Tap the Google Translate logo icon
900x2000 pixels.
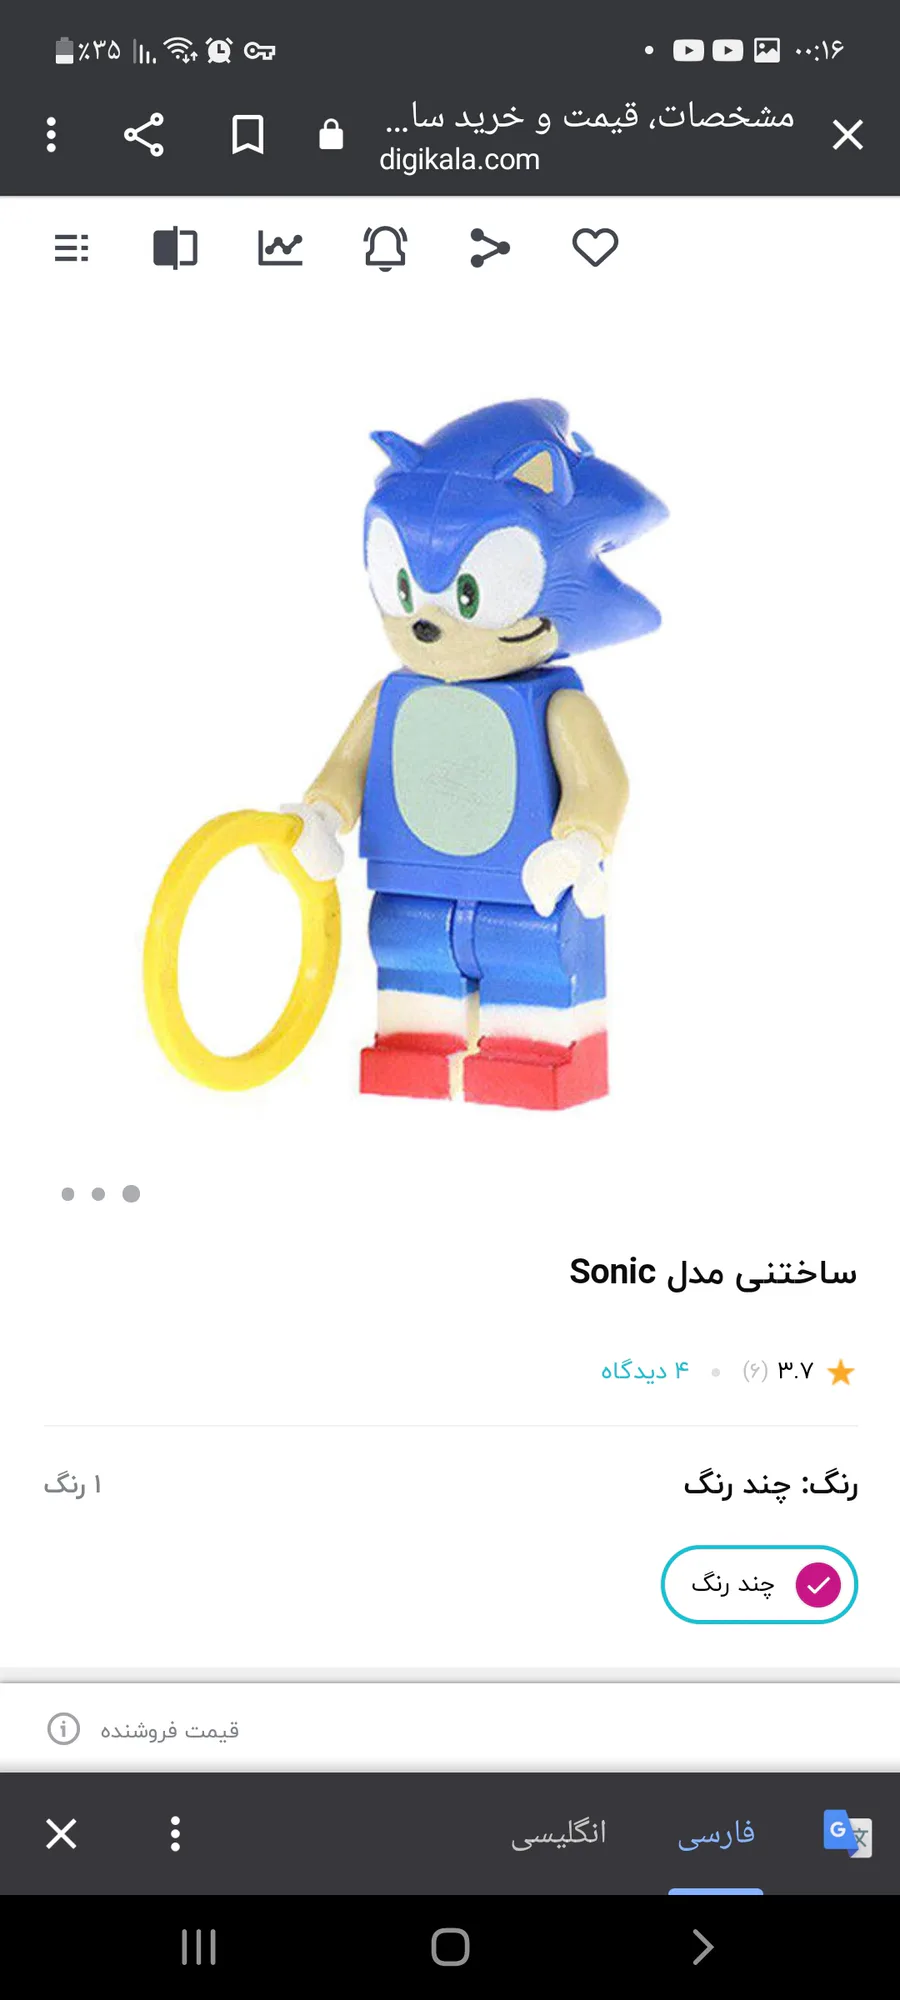[x=847, y=1833]
